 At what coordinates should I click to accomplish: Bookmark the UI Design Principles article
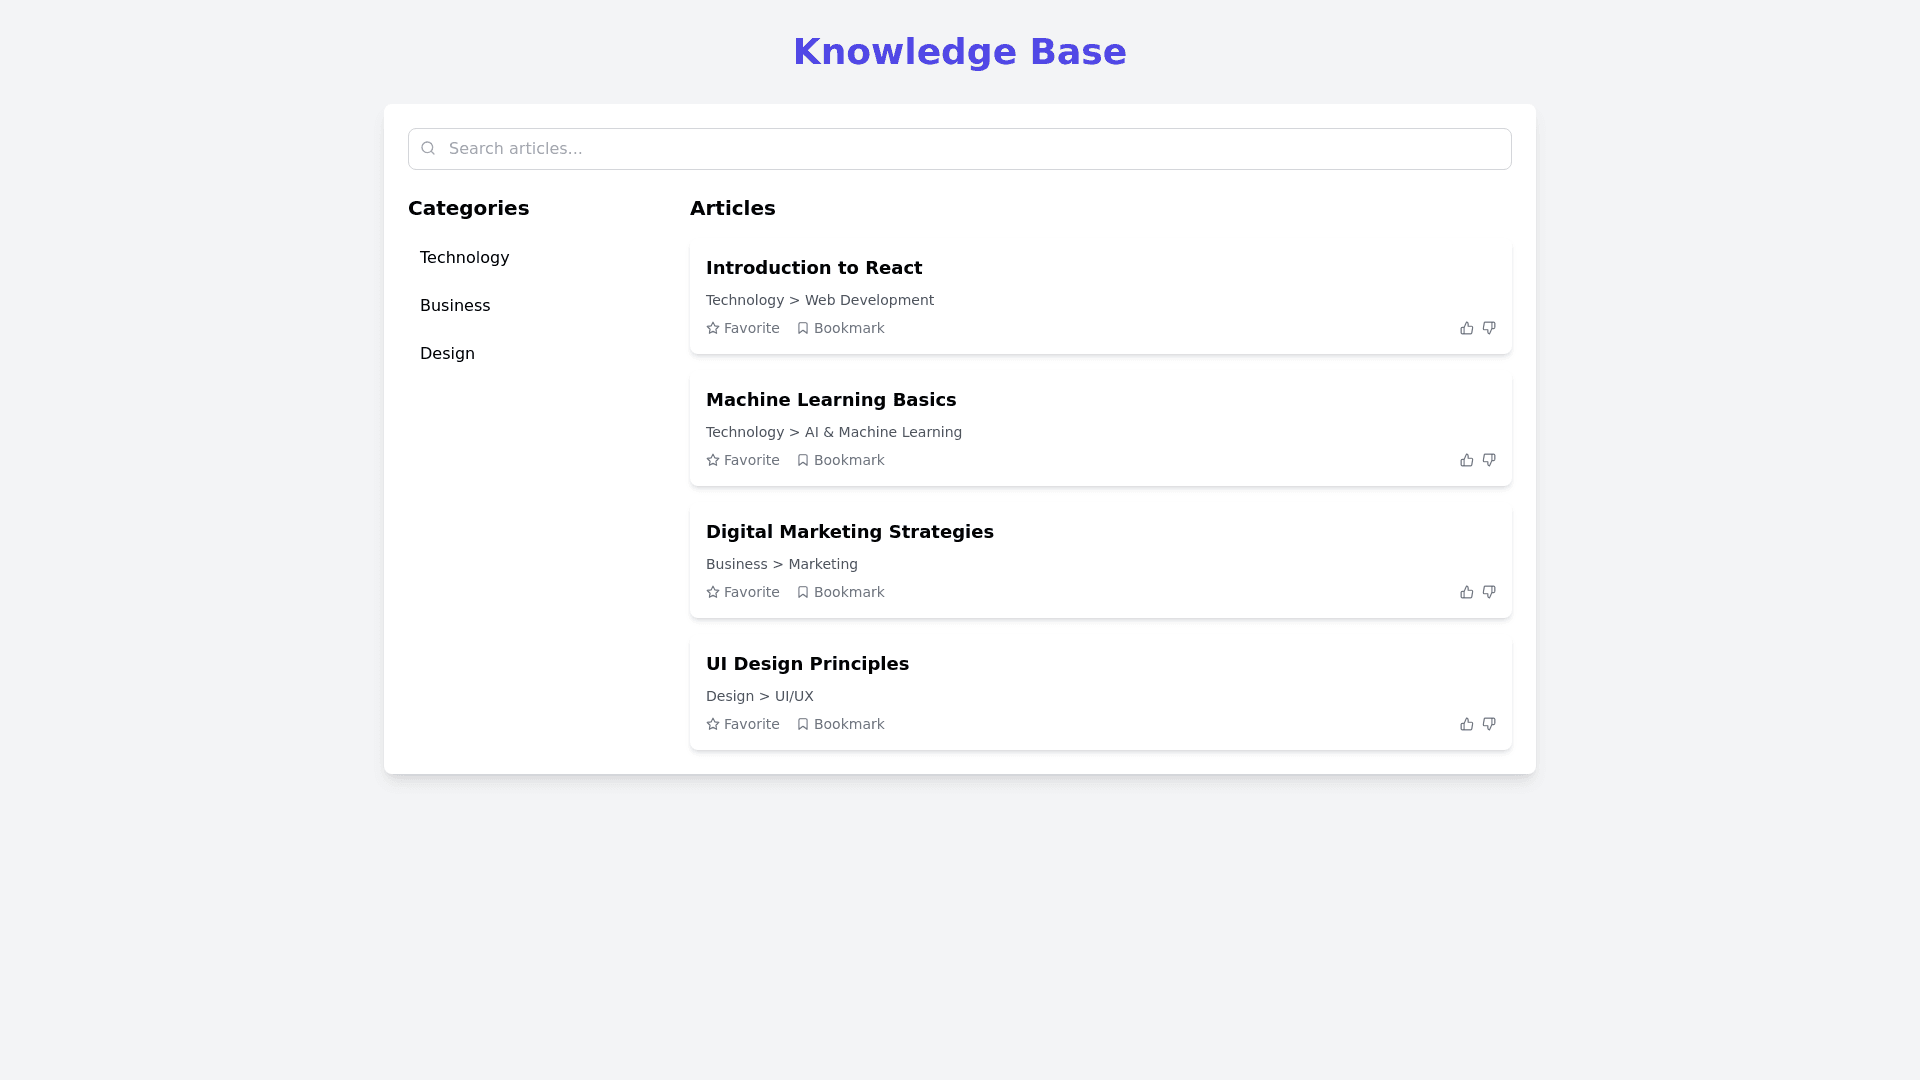tap(840, 724)
